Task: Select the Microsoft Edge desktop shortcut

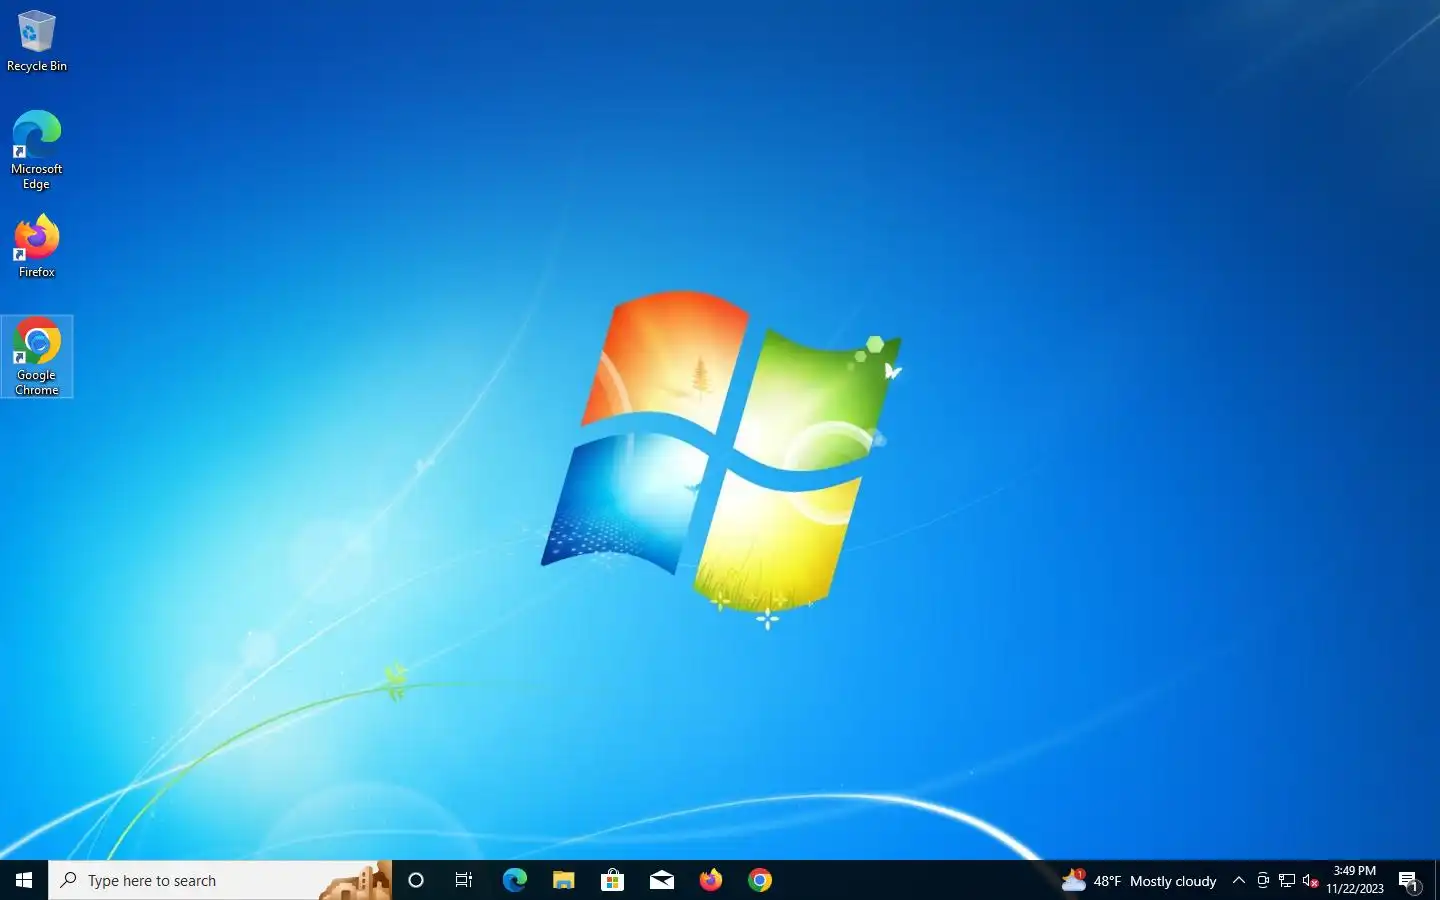Action: (37, 150)
